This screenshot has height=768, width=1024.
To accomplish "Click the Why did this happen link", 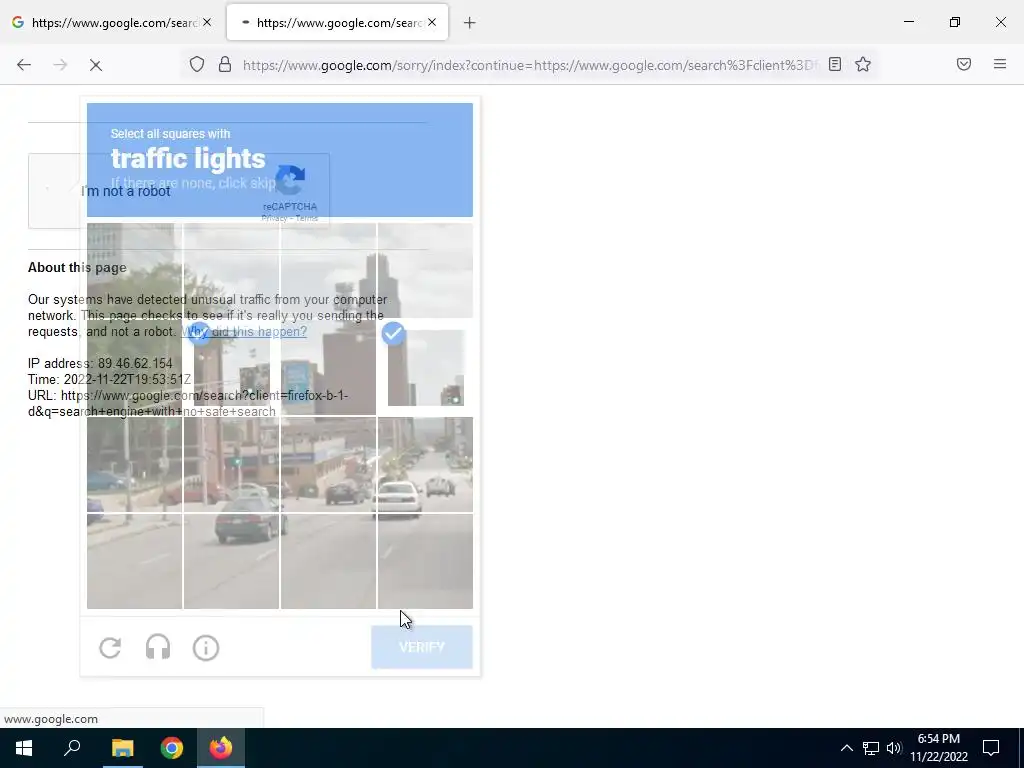I will 244,331.
